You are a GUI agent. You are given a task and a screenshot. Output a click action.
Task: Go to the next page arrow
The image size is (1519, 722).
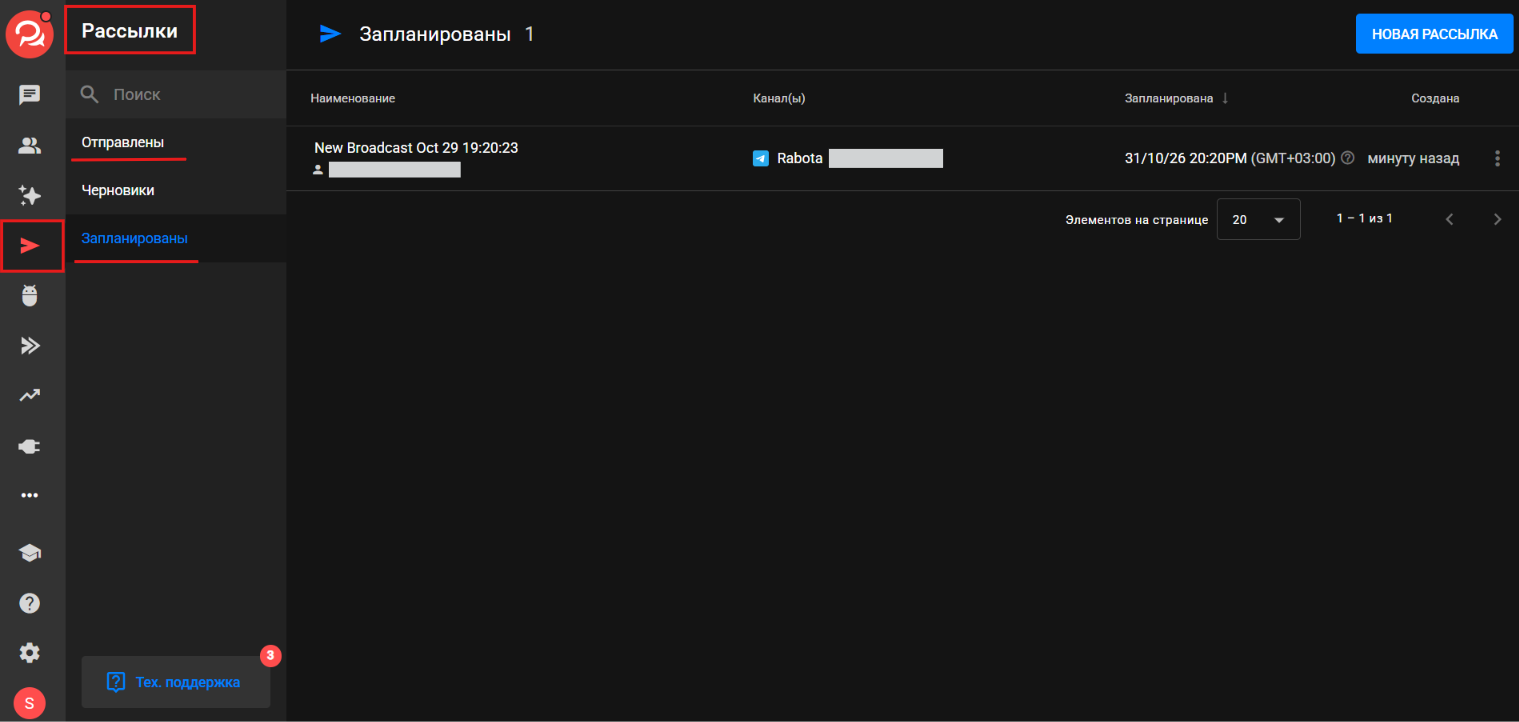point(1497,219)
